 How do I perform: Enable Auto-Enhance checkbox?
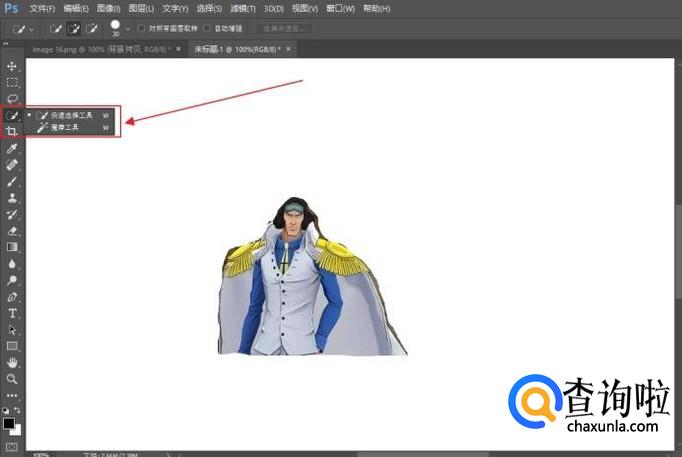207,28
